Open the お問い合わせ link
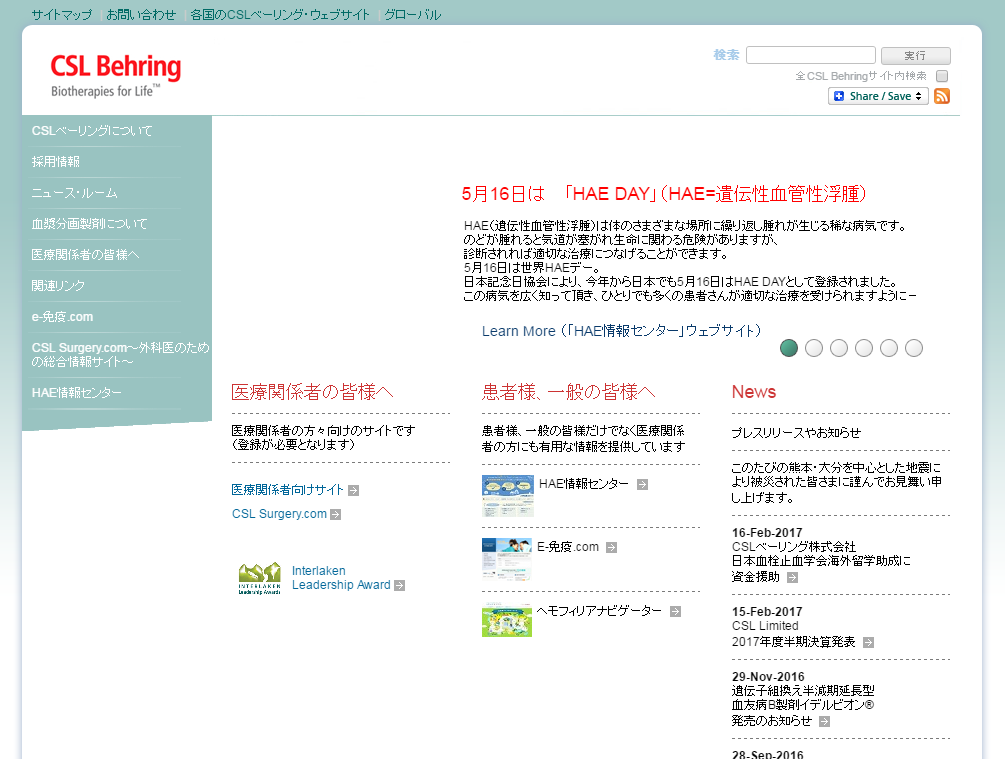Viewport: 1005px width, 759px height. (141, 14)
